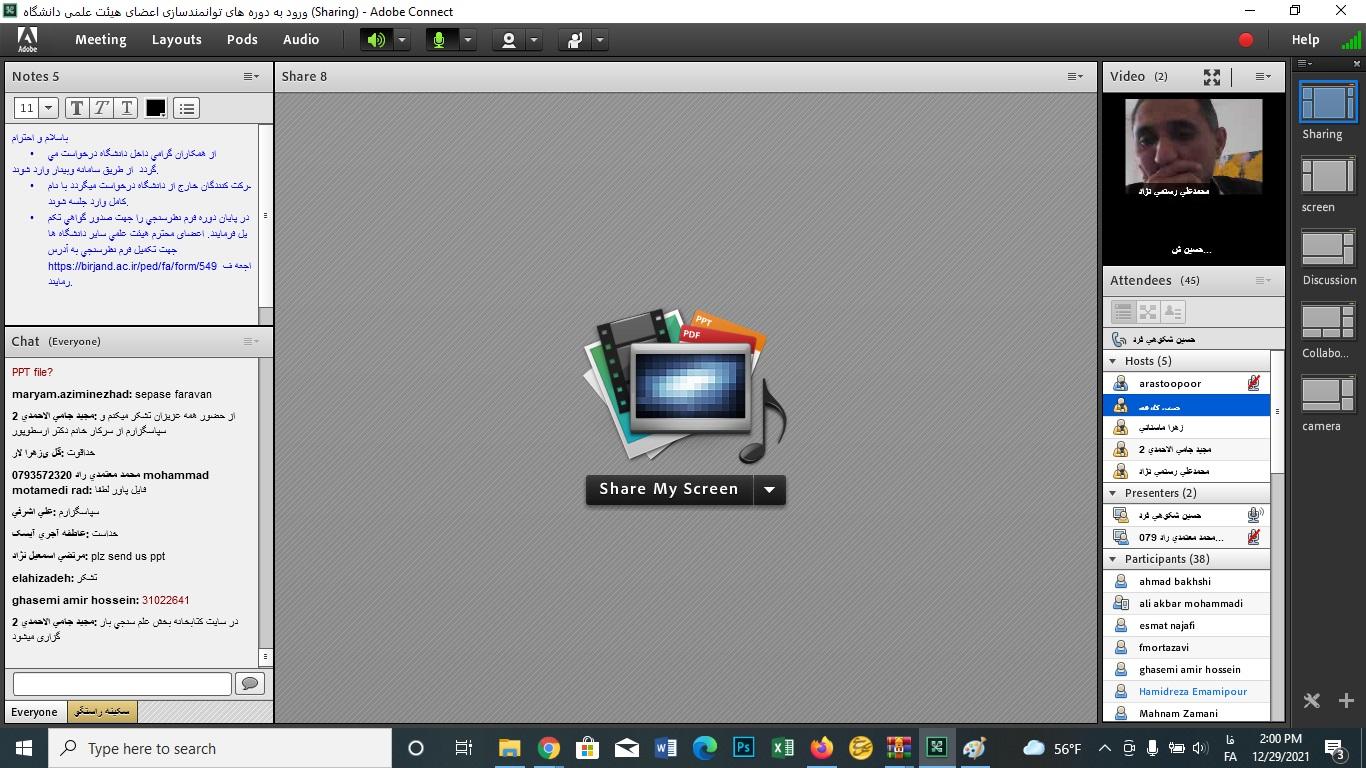The image size is (1366, 768).
Task: Maximize the Video pod
Action: (1212, 76)
